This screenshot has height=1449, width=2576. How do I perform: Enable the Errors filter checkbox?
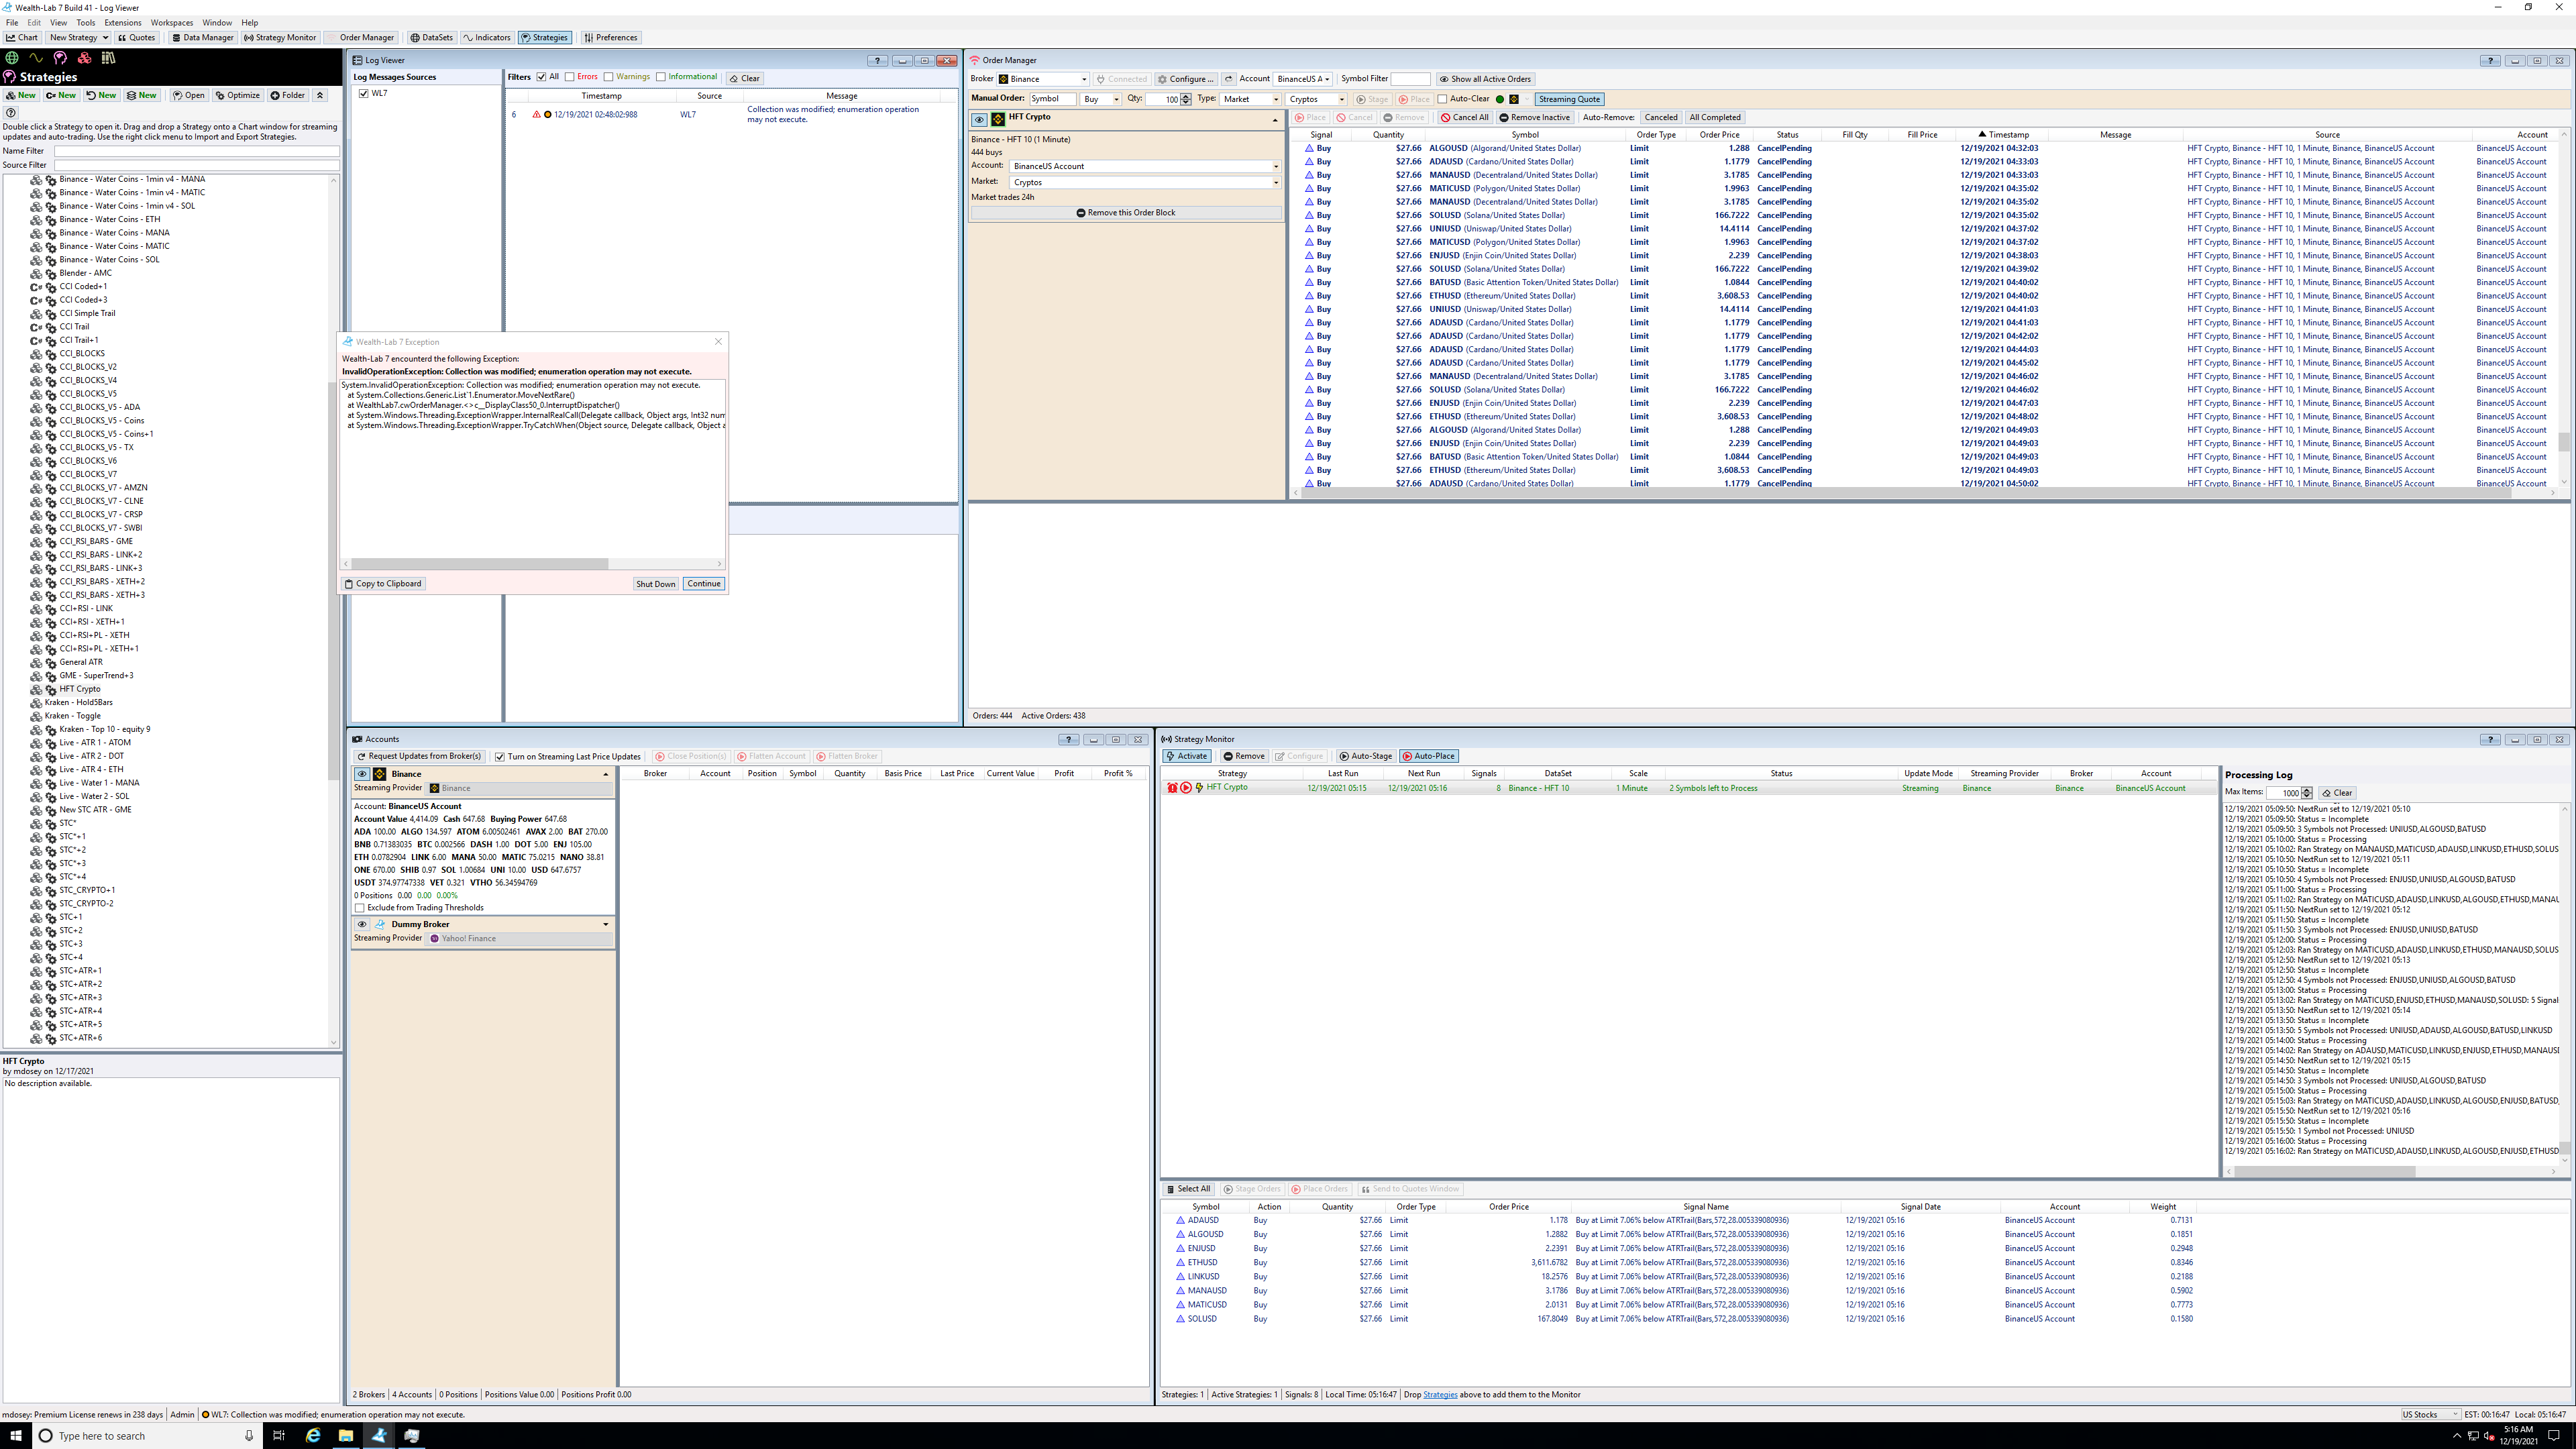click(x=570, y=77)
